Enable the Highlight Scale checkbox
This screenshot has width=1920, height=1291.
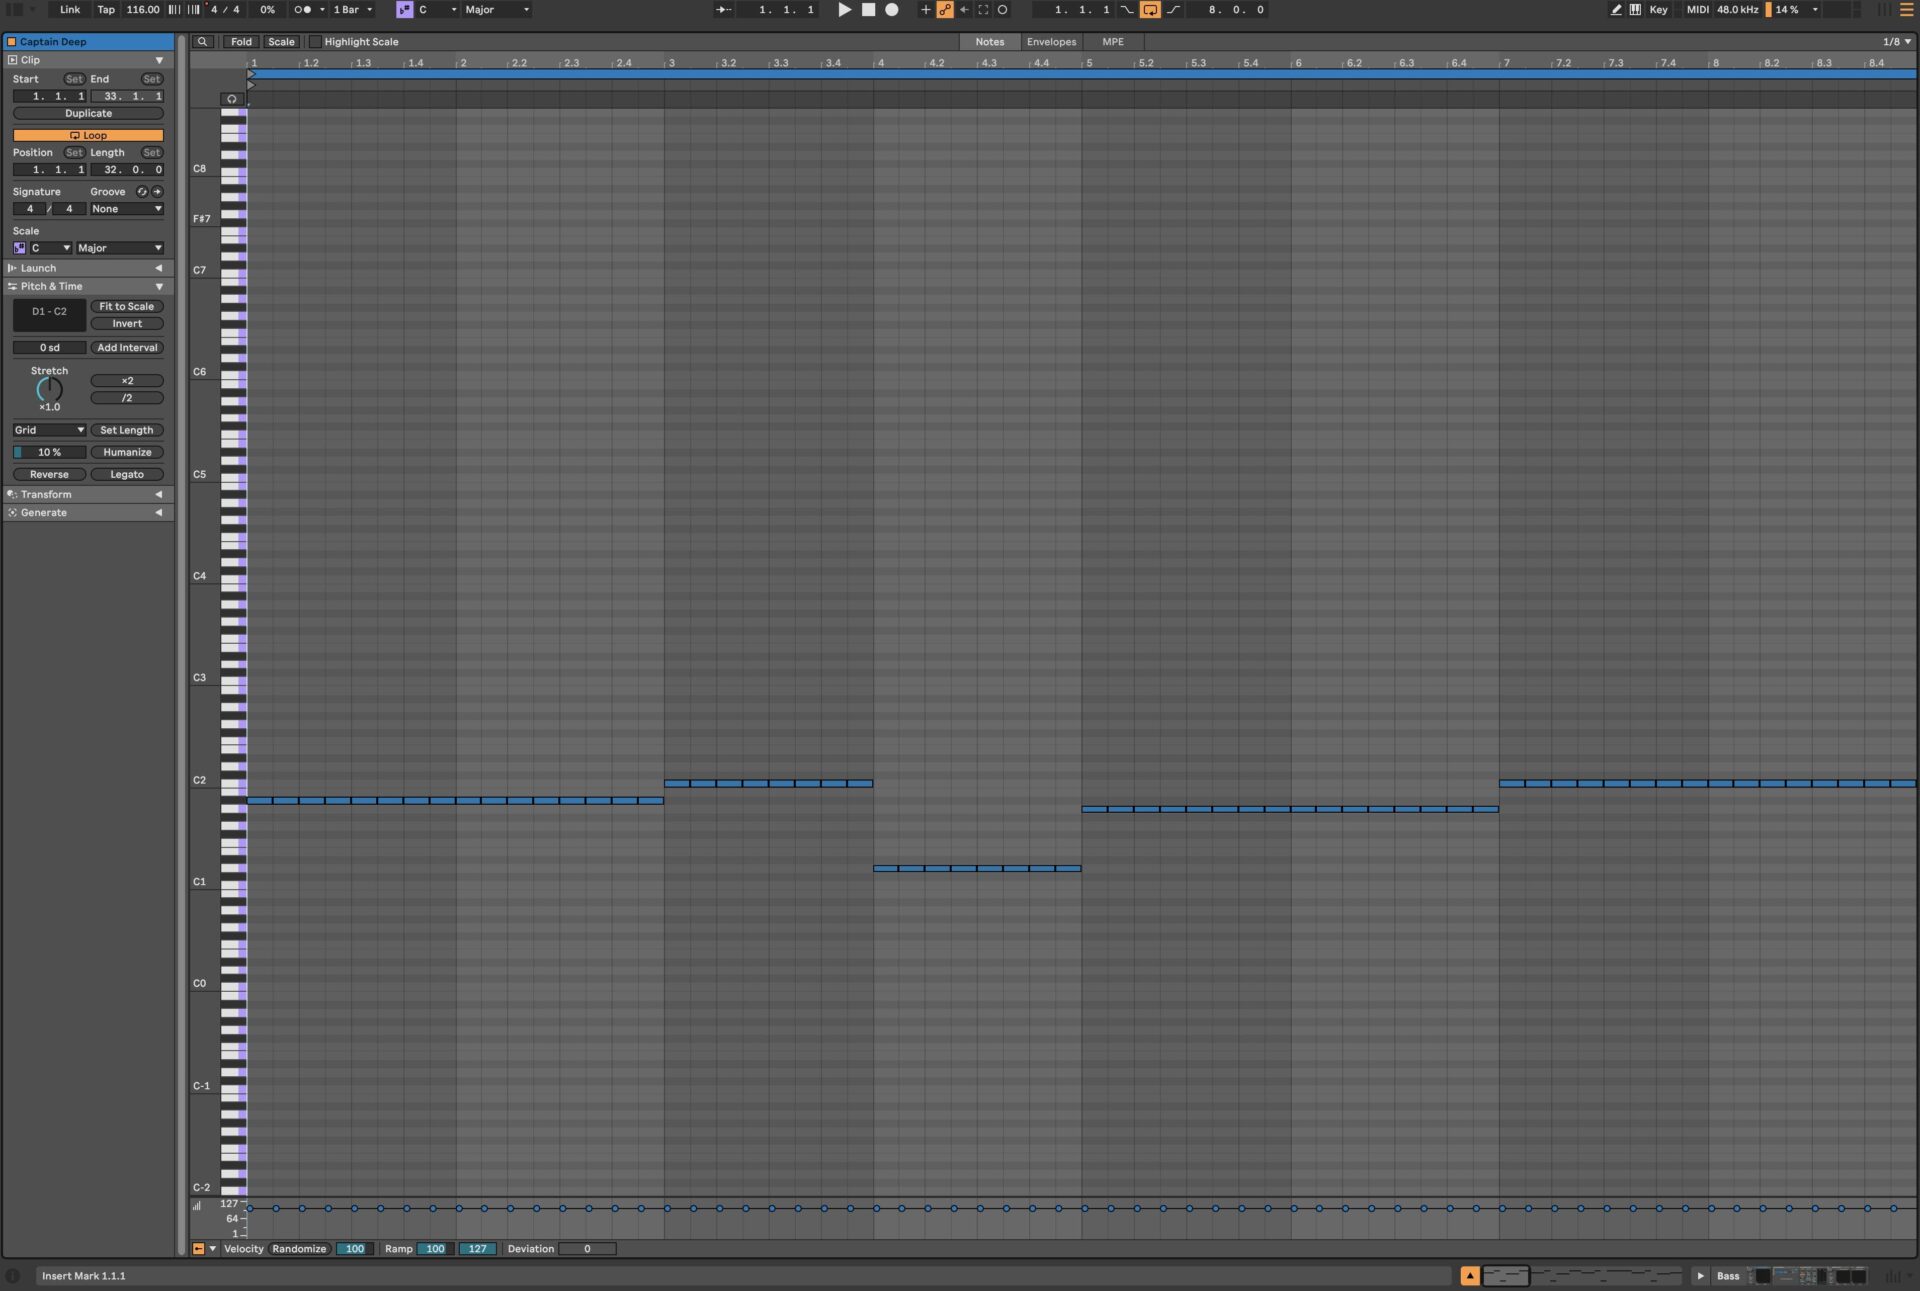point(315,42)
